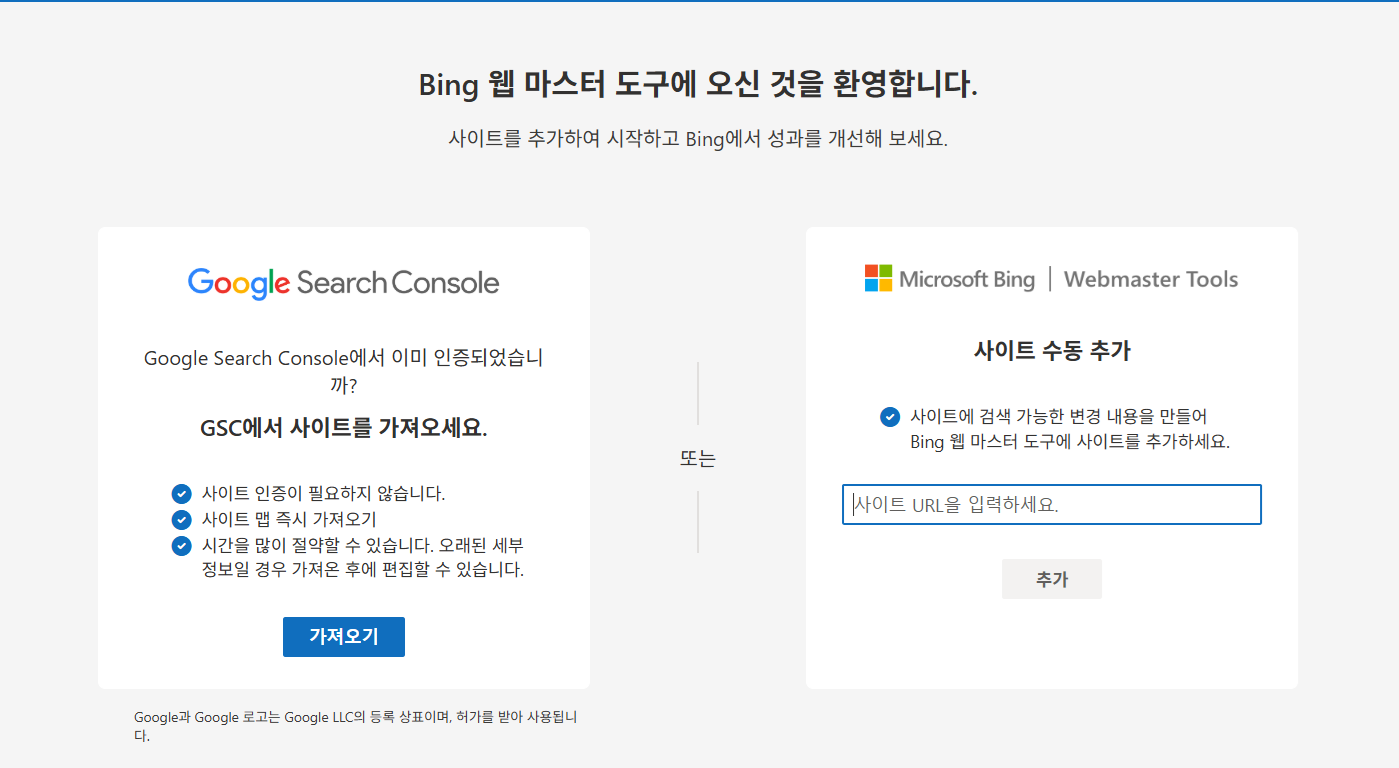1399x768 pixels.
Task: Click the "Webmaster Tools" wordmark
Action: click(1150, 280)
